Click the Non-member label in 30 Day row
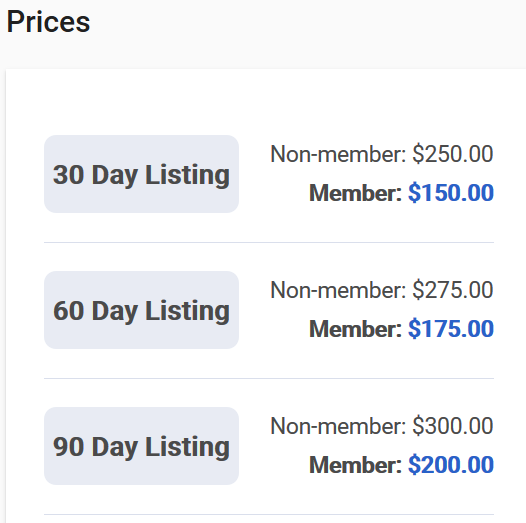 tap(338, 154)
